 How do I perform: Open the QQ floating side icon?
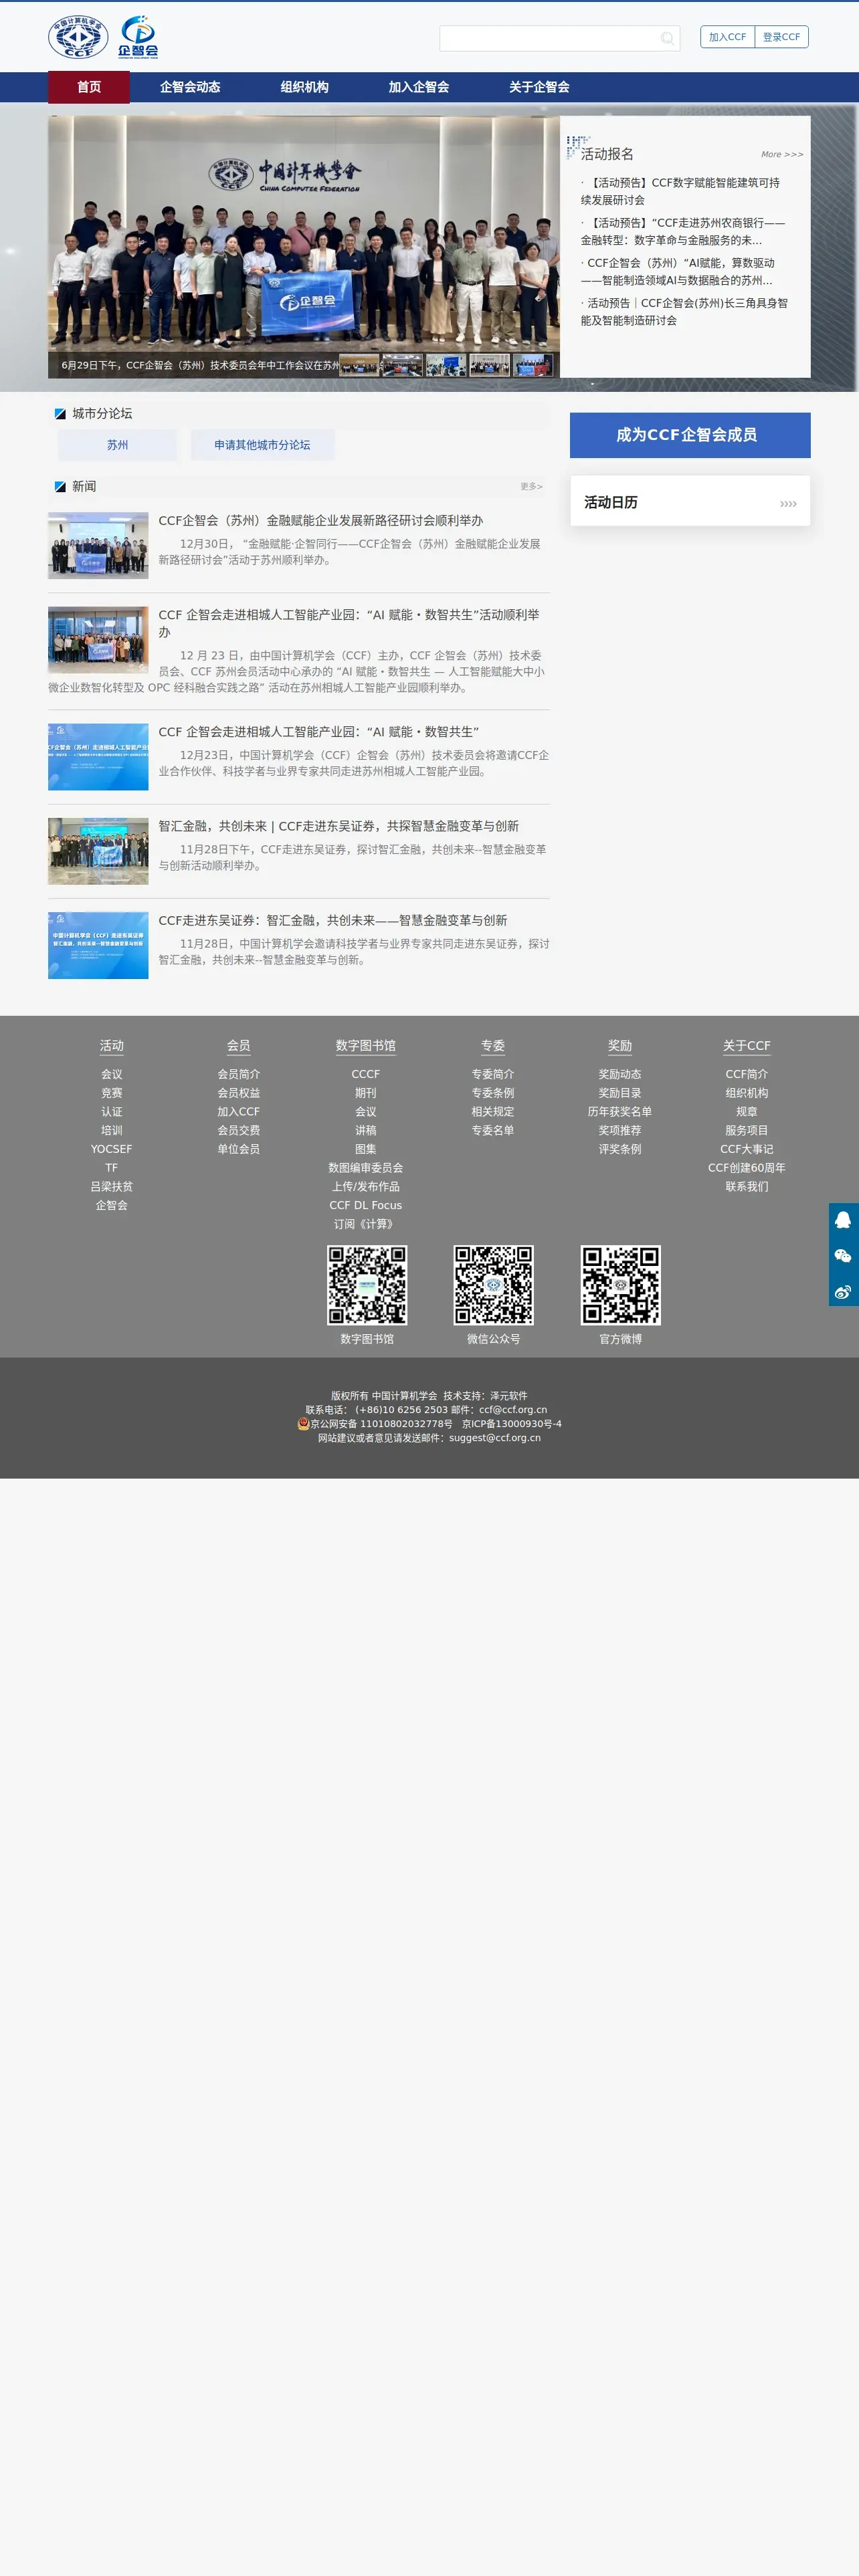coord(843,1220)
